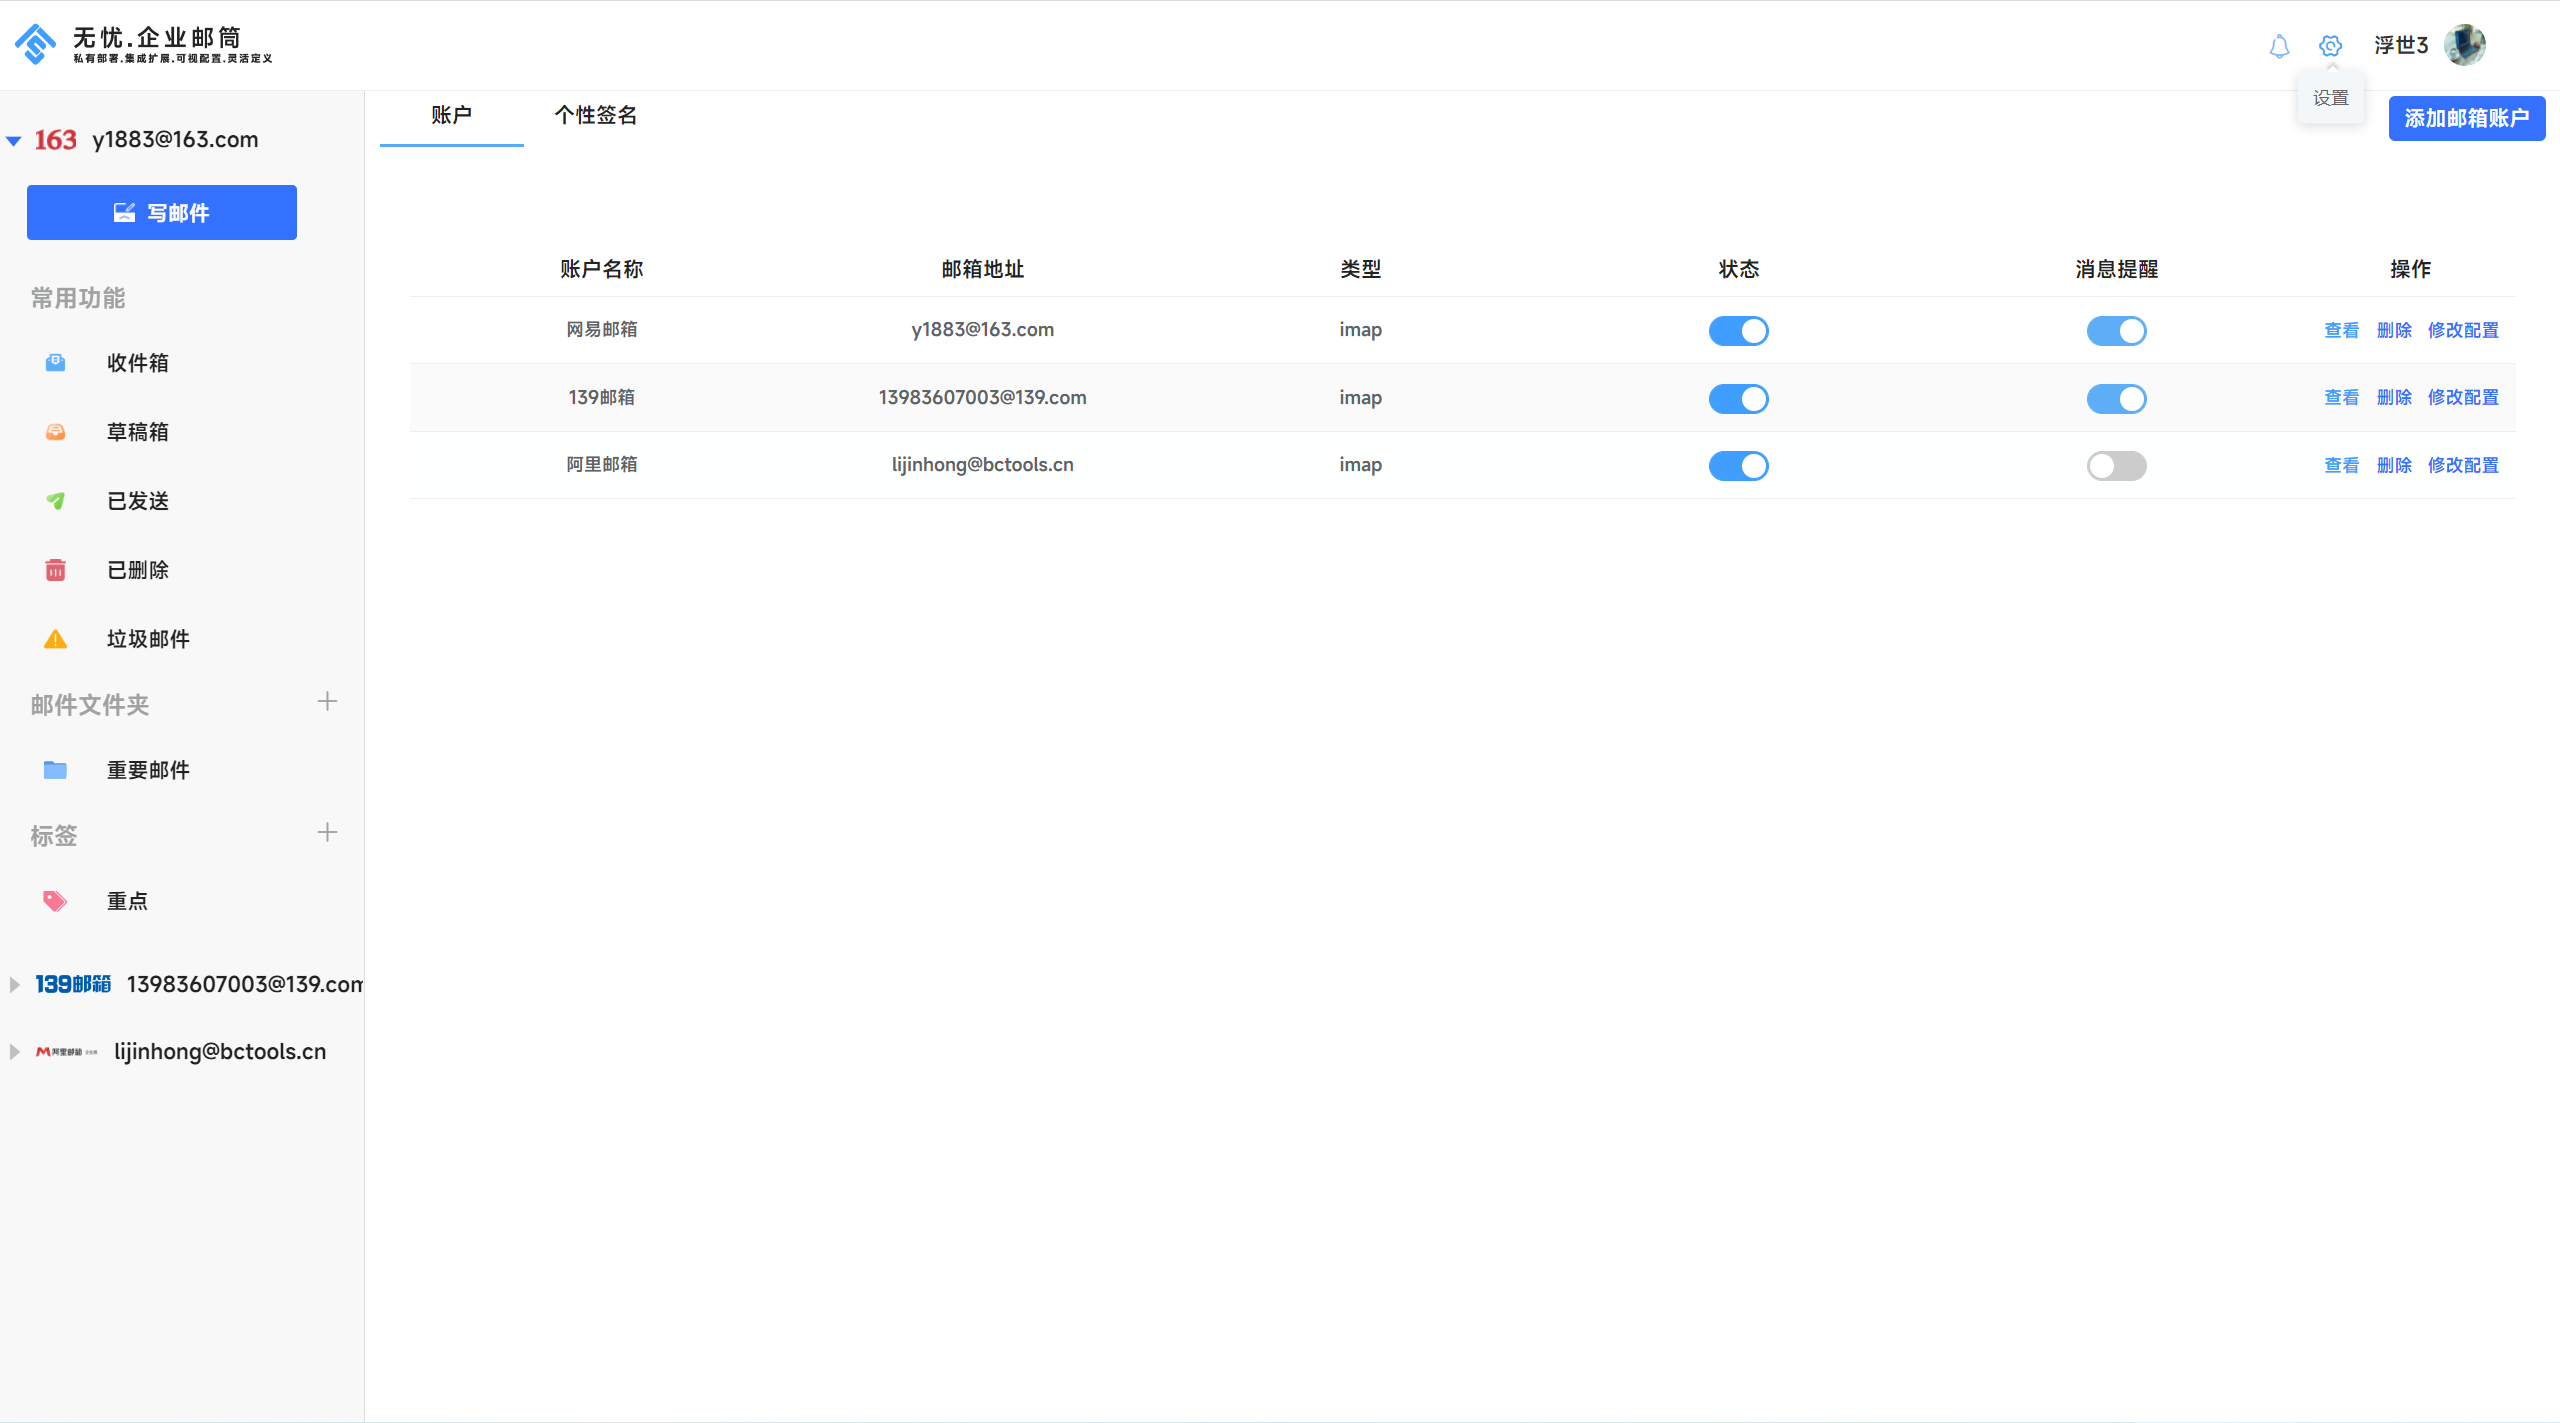Image resolution: width=2560 pixels, height=1423 pixels.
Task: Open the settings gear icon
Action: click(2330, 46)
